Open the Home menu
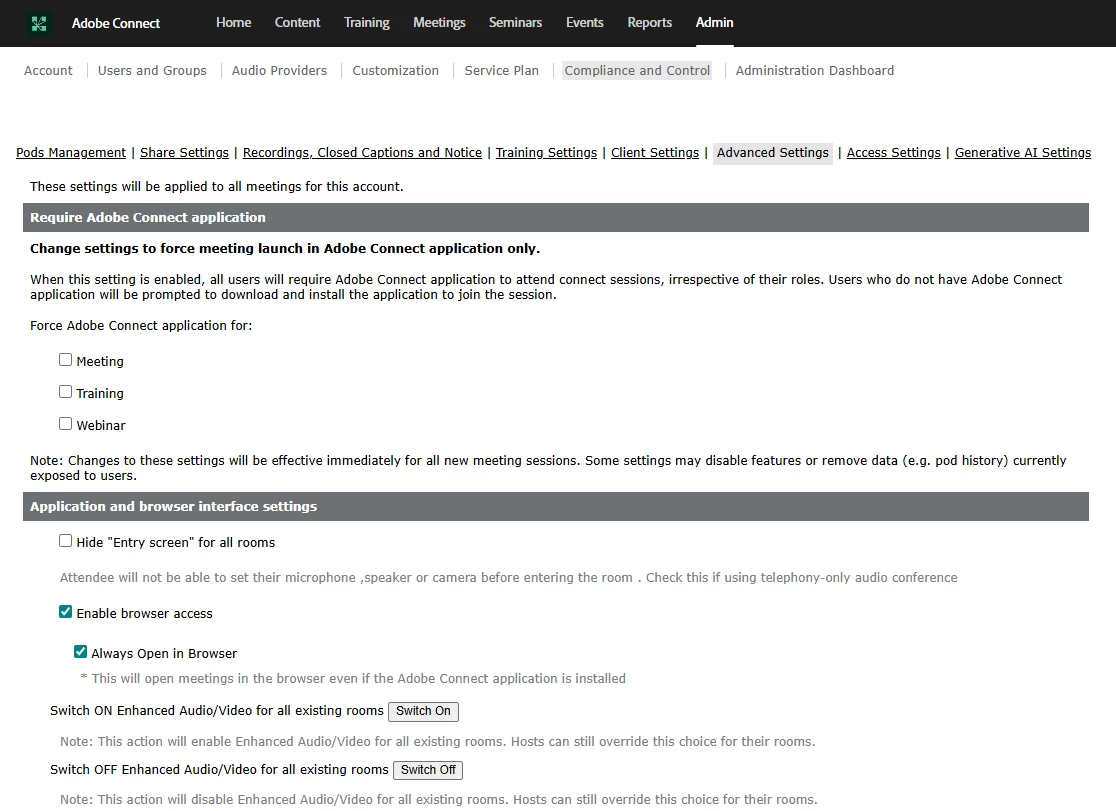 click(x=233, y=23)
